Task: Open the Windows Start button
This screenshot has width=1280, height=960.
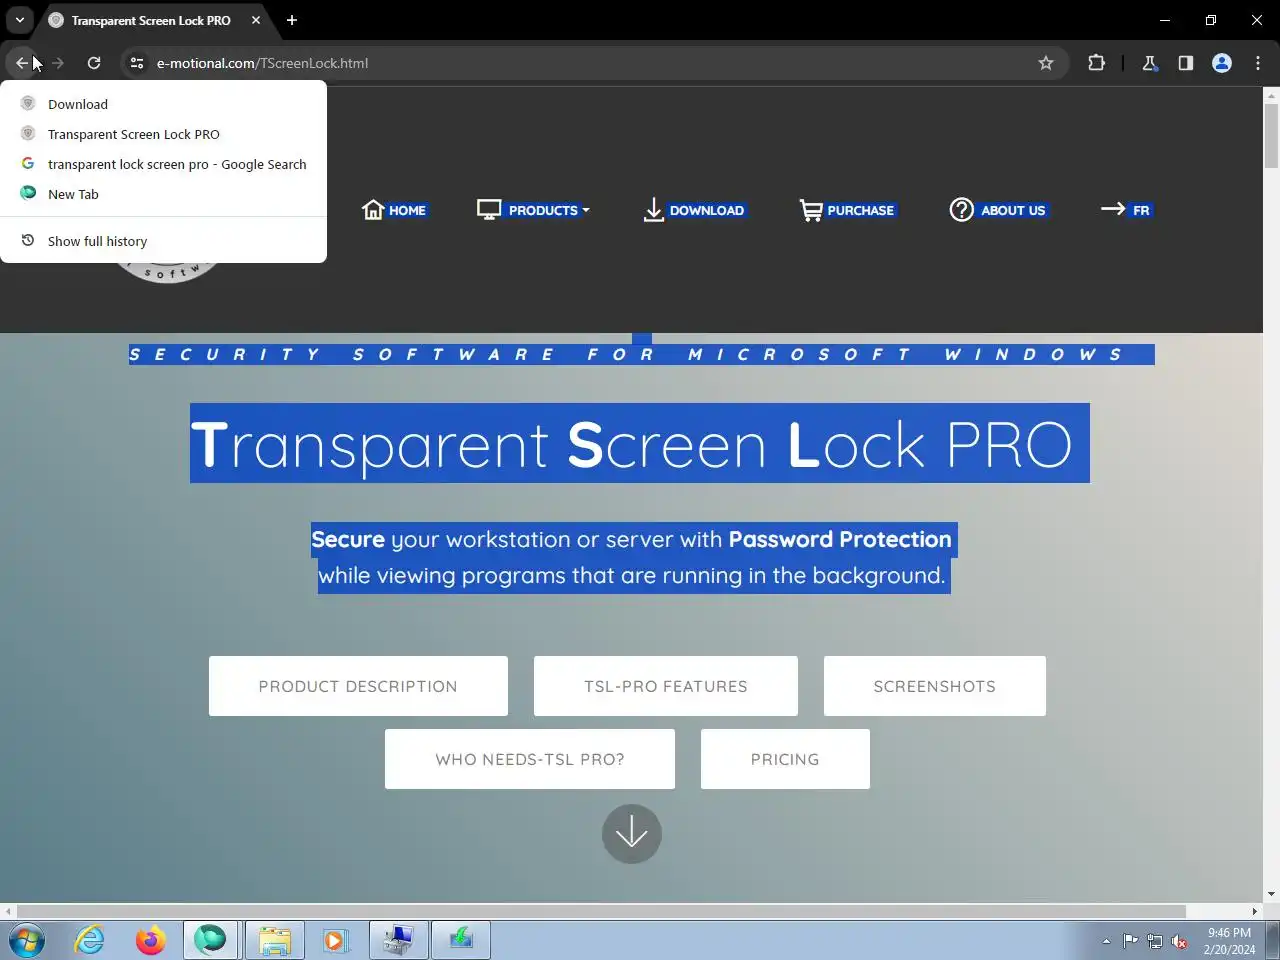Action: (27, 941)
